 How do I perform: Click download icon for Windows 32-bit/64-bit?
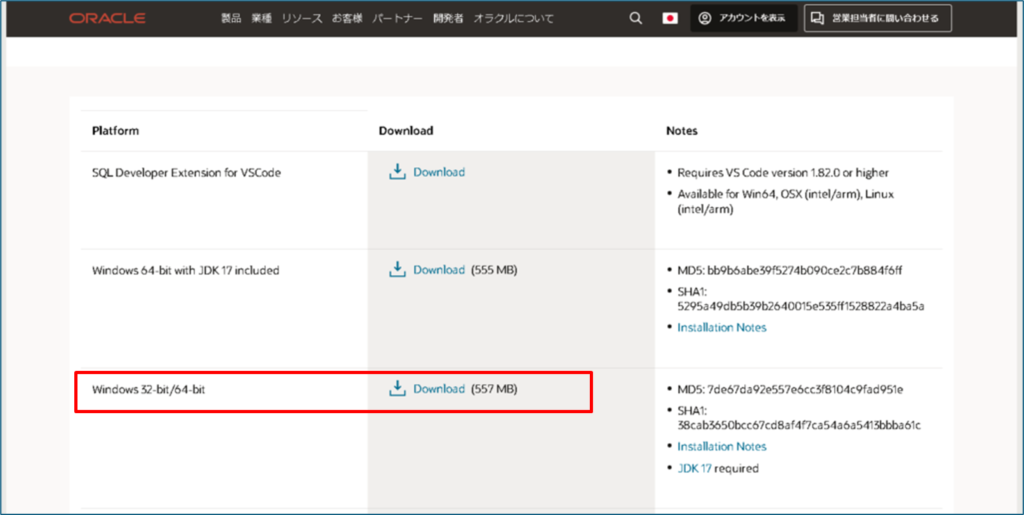[x=397, y=389]
